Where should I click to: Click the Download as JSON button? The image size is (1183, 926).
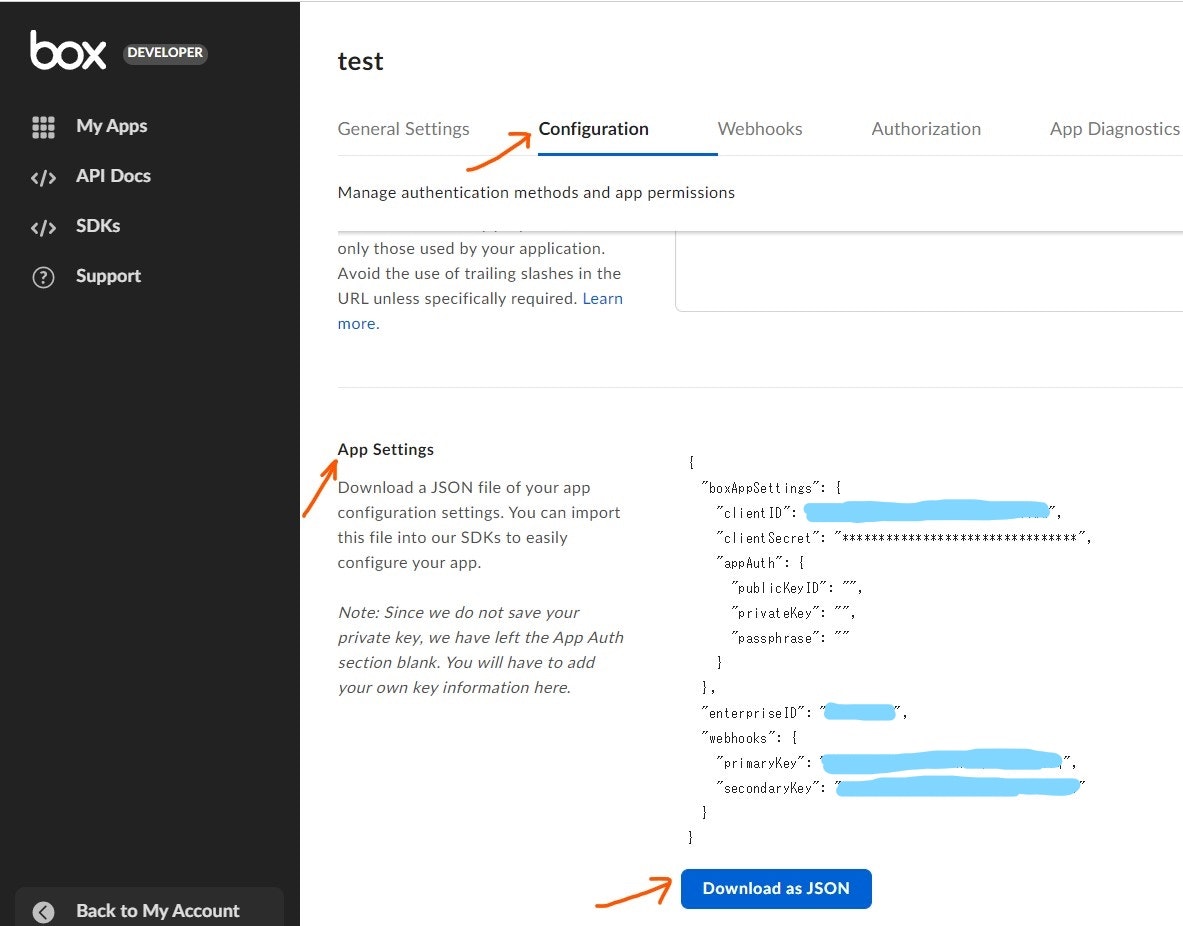(776, 888)
